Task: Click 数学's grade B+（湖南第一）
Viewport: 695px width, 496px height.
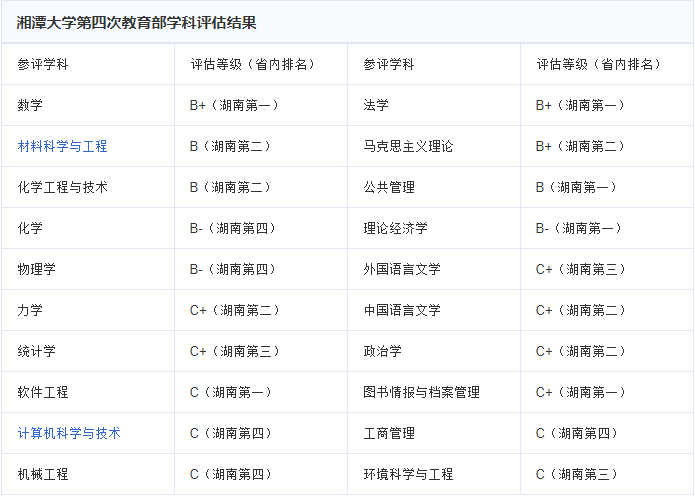Action: [234, 105]
